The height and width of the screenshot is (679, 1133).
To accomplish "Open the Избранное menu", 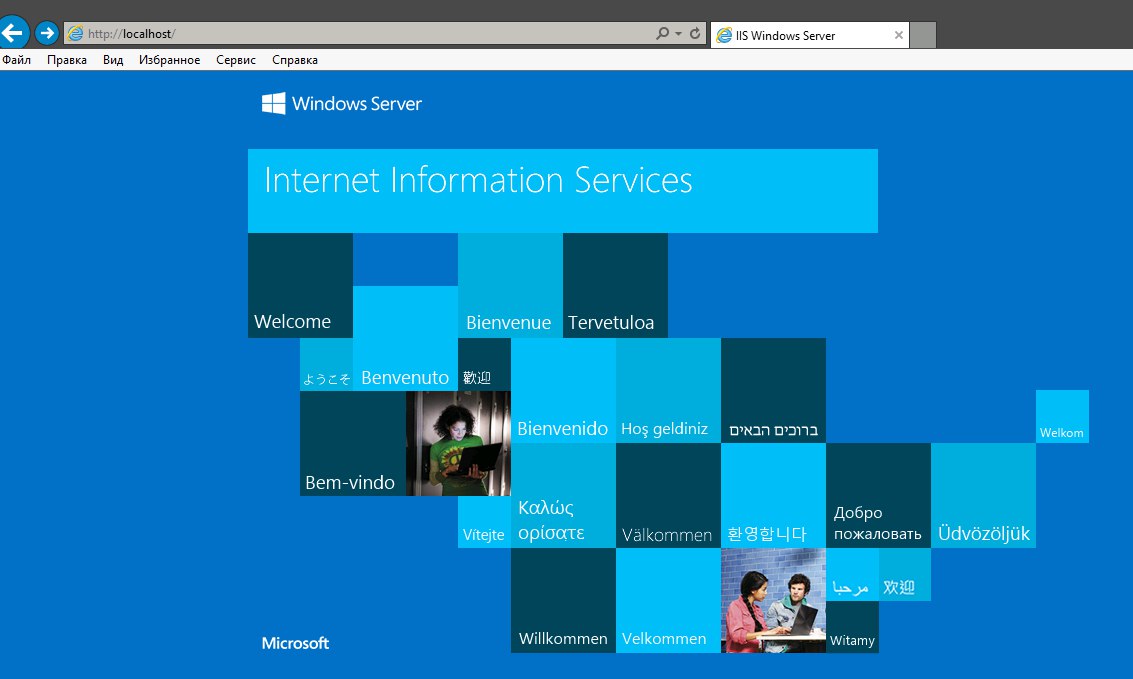I will point(169,60).
